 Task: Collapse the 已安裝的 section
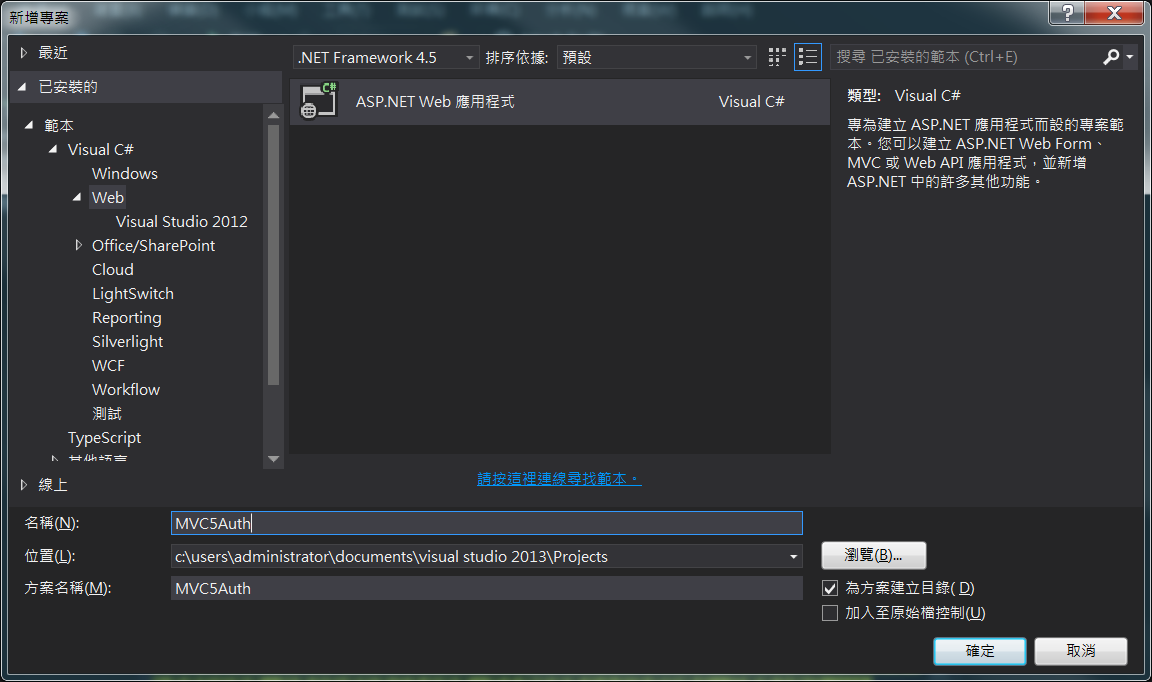pos(23,87)
